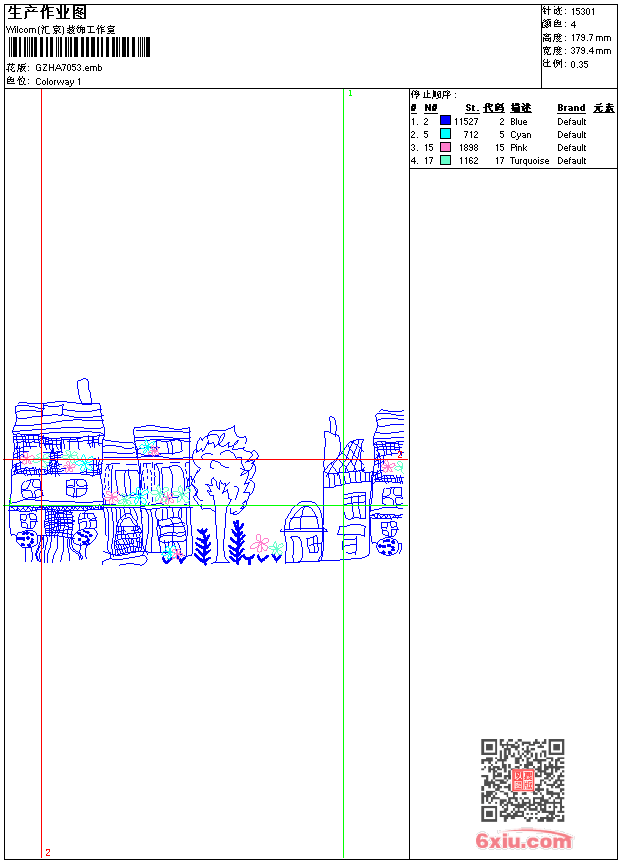Click the Cyan thread color swatch
The height and width of the screenshot is (860, 620).
[x=446, y=134]
